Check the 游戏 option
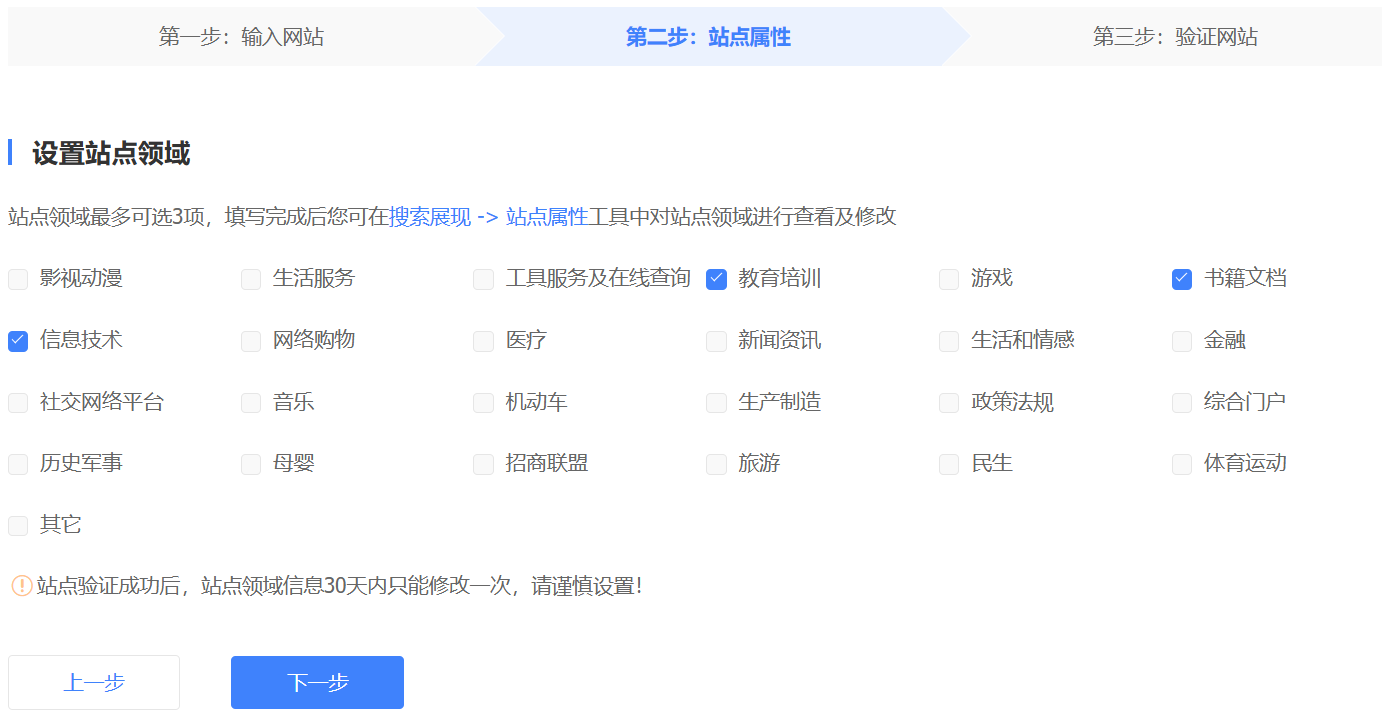 point(949,279)
